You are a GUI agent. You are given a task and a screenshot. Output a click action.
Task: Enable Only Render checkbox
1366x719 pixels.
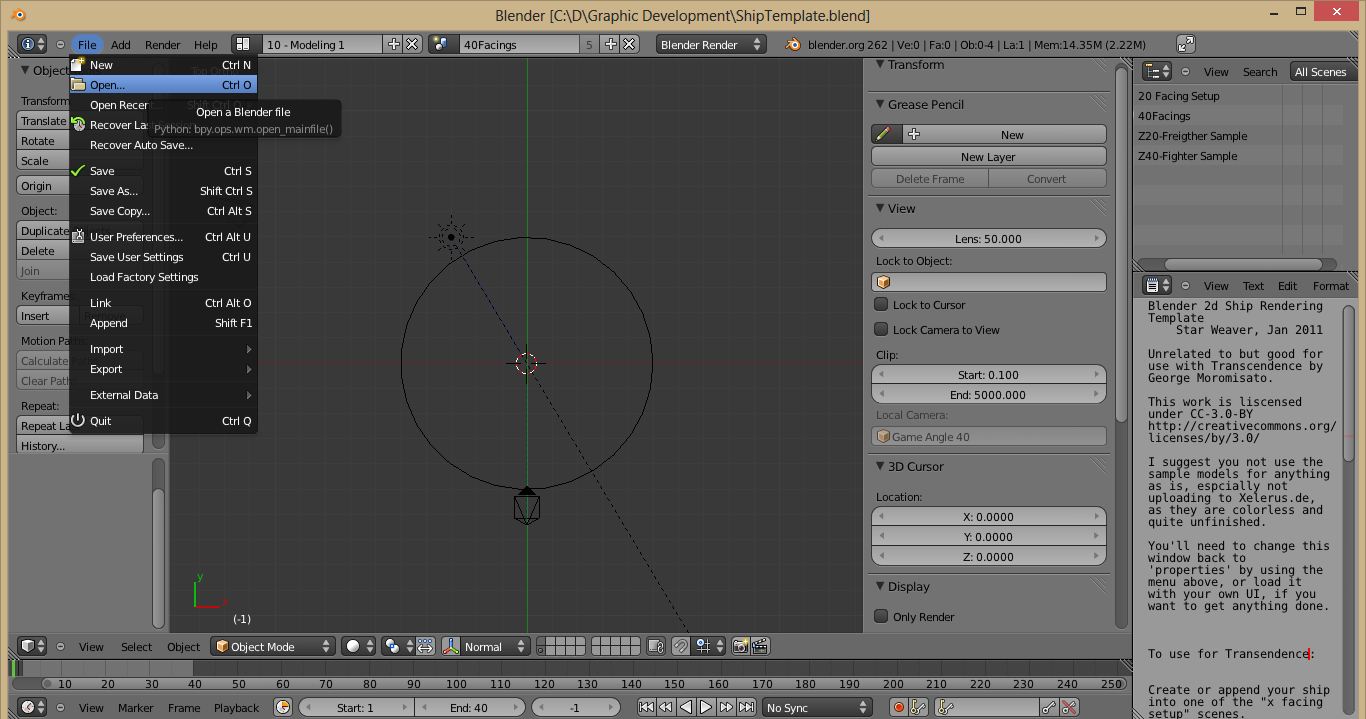[x=881, y=616]
